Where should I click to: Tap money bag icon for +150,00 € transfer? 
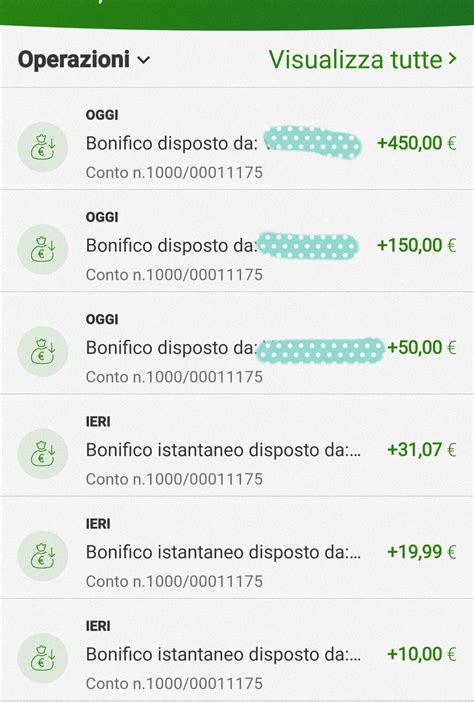point(43,249)
